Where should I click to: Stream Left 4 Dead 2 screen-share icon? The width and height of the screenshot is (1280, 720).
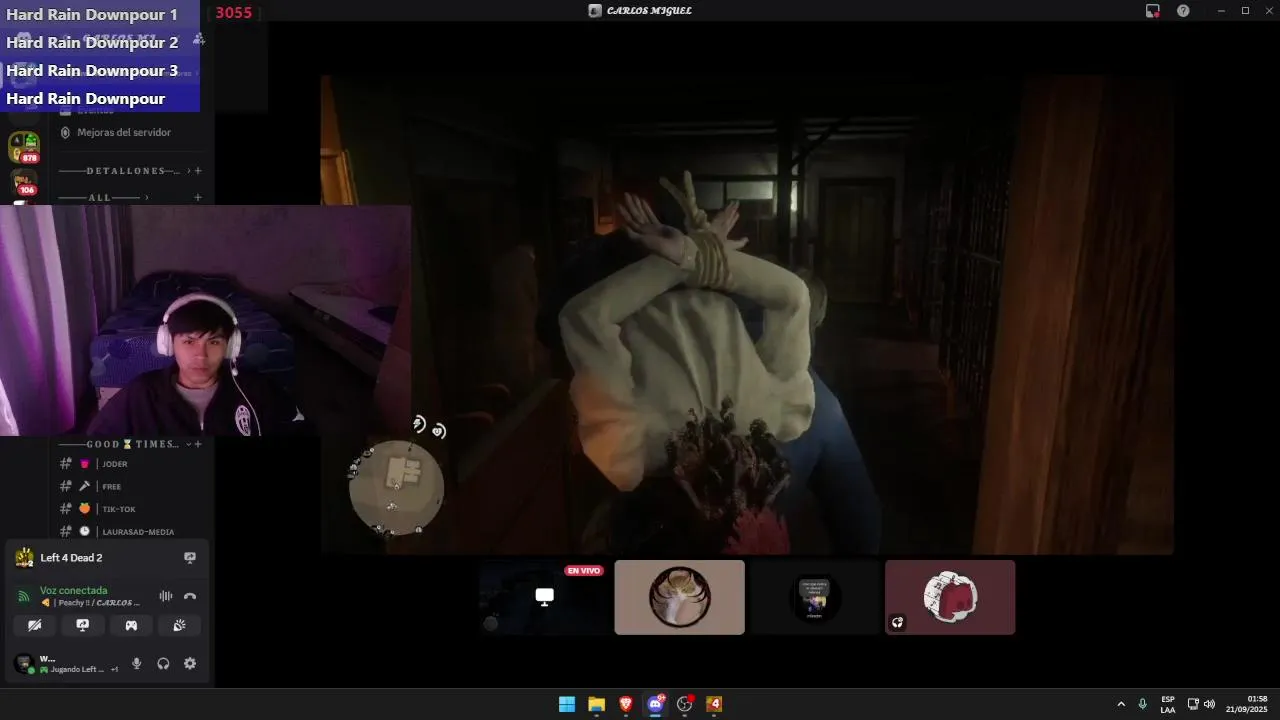click(190, 558)
